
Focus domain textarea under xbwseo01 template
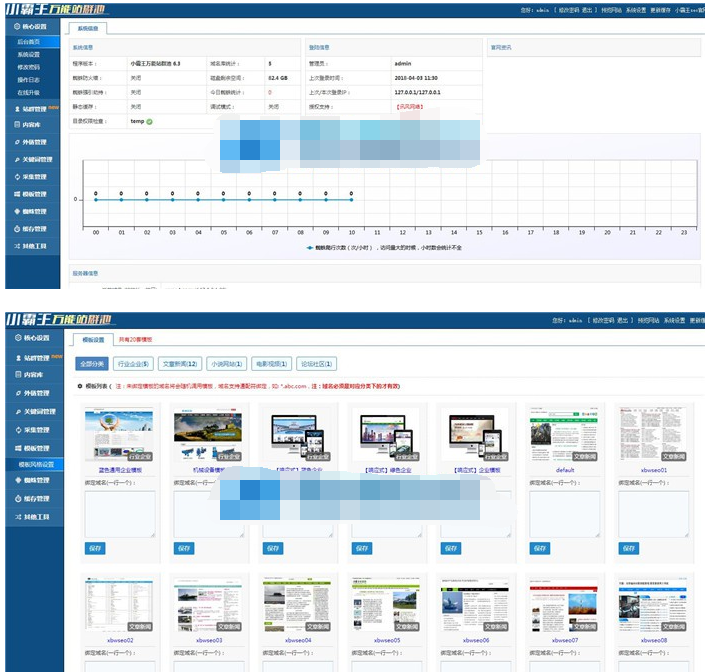[x=654, y=514]
